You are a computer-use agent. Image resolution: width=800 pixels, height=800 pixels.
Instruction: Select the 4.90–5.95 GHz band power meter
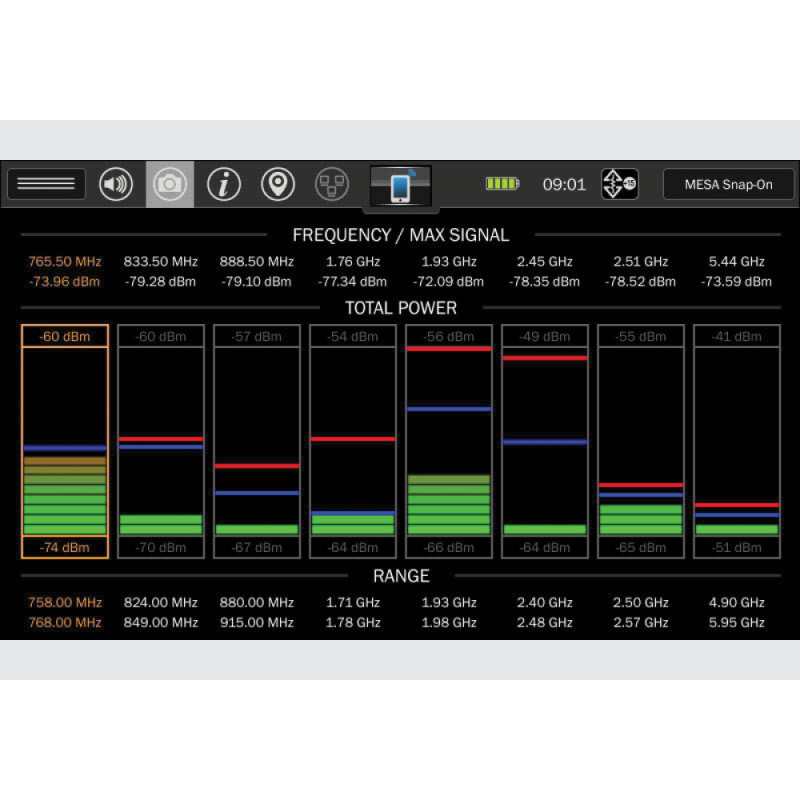737,441
